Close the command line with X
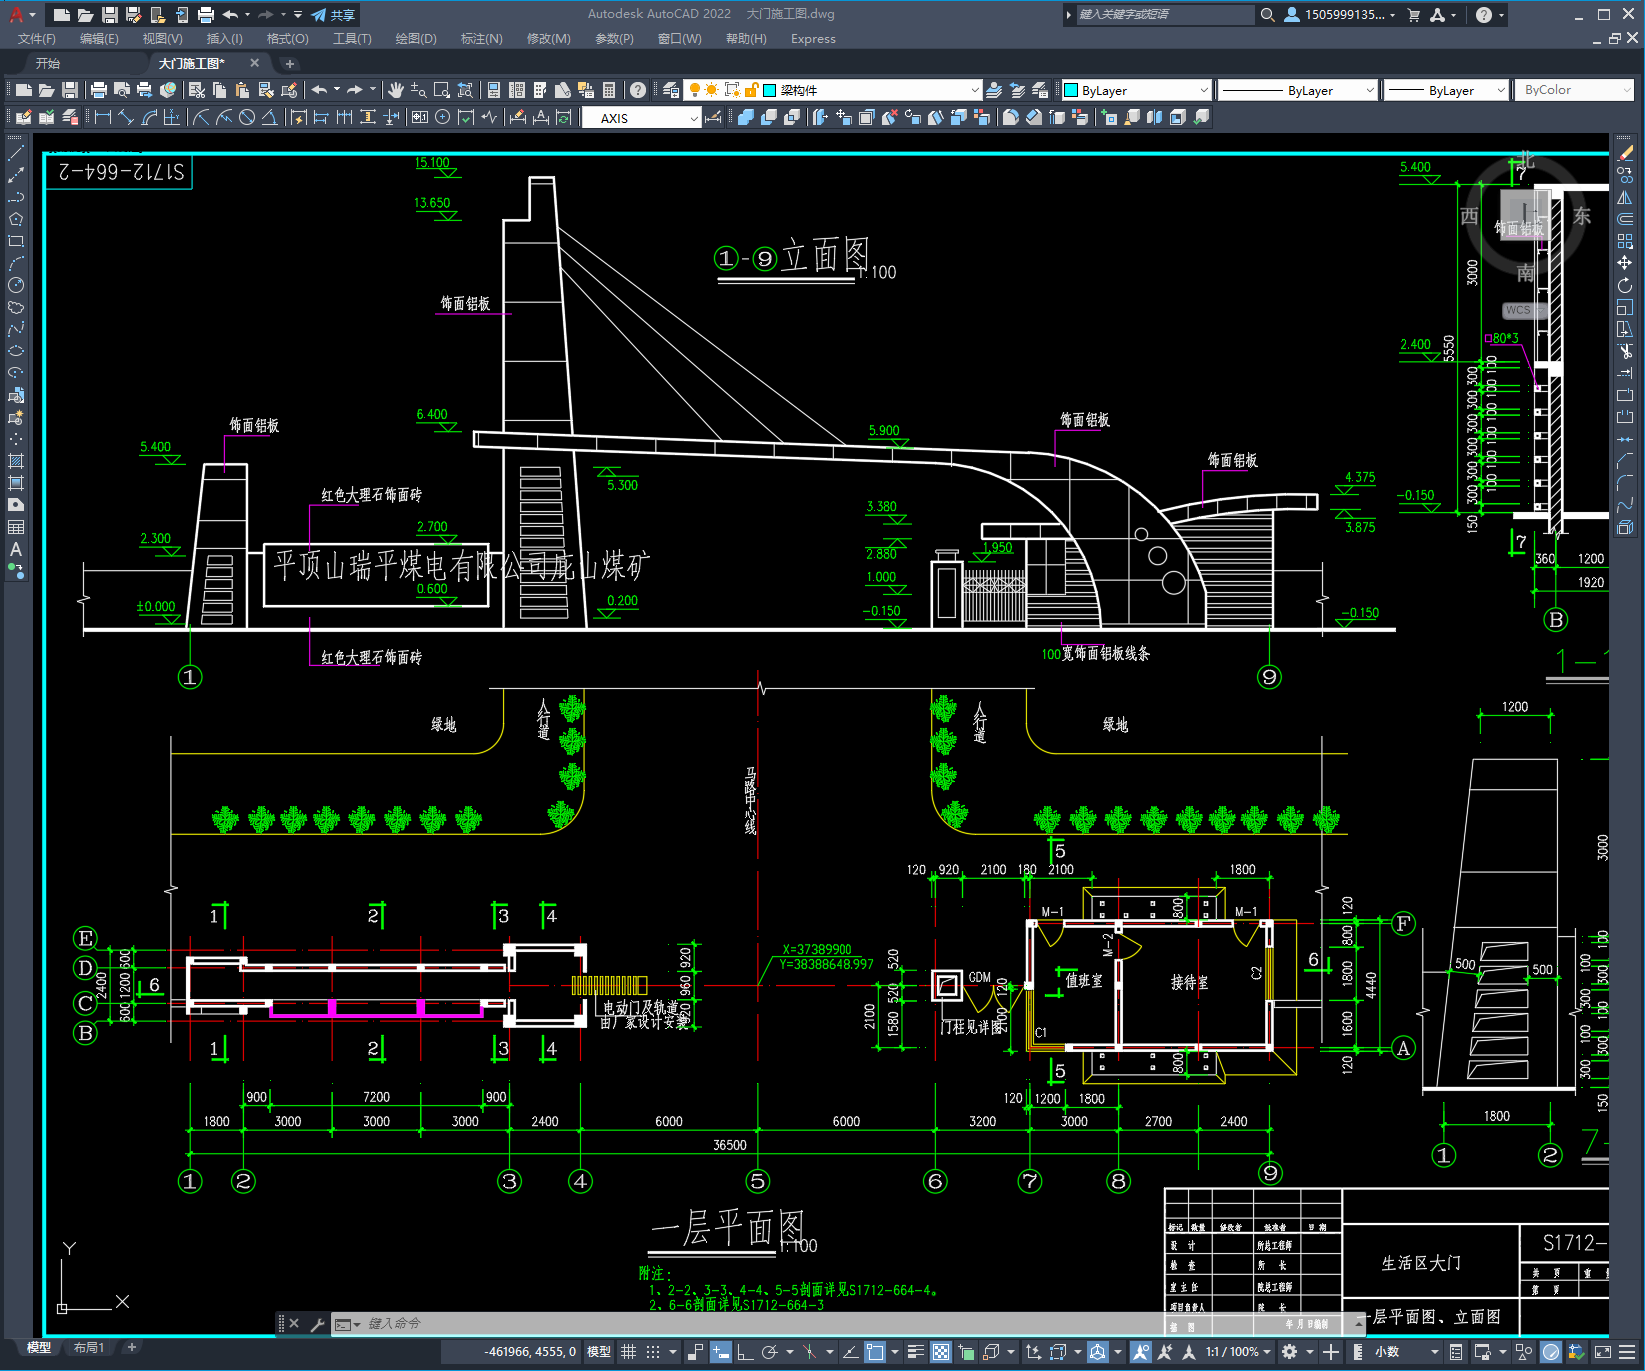1645x1371 pixels. pos(294,1323)
